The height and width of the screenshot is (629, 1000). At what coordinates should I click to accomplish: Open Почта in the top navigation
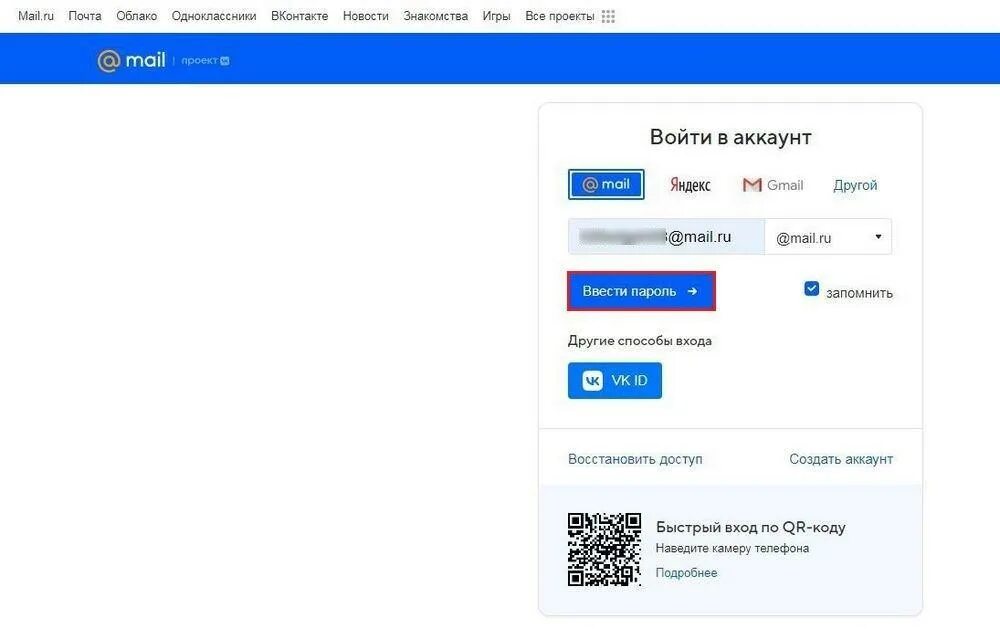click(x=85, y=16)
